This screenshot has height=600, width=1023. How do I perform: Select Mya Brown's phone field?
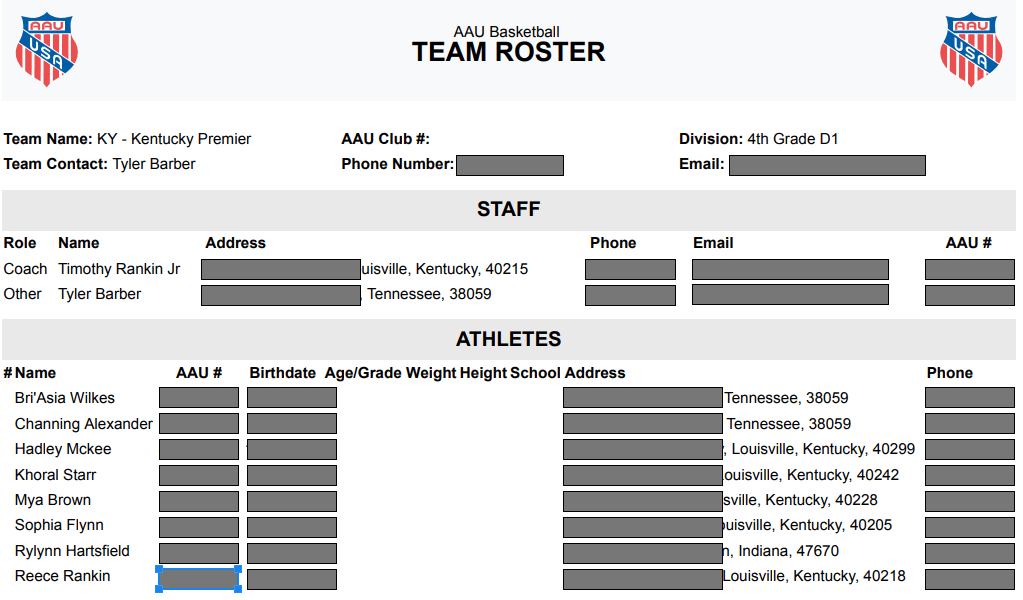[x=968, y=500]
